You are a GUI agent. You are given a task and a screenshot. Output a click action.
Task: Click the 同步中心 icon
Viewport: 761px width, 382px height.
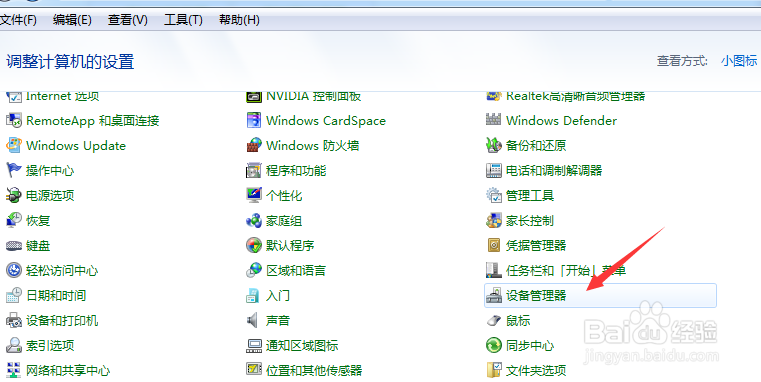coord(494,346)
